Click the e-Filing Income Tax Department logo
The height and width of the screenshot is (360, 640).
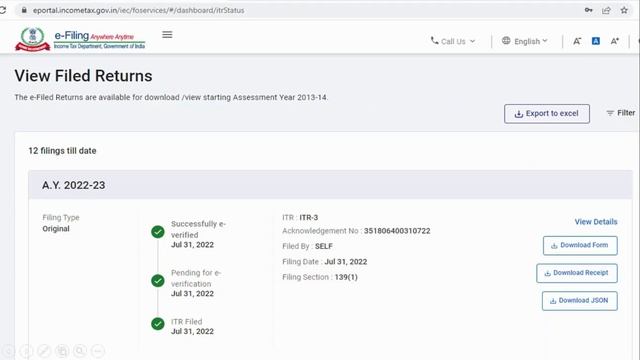point(80,39)
